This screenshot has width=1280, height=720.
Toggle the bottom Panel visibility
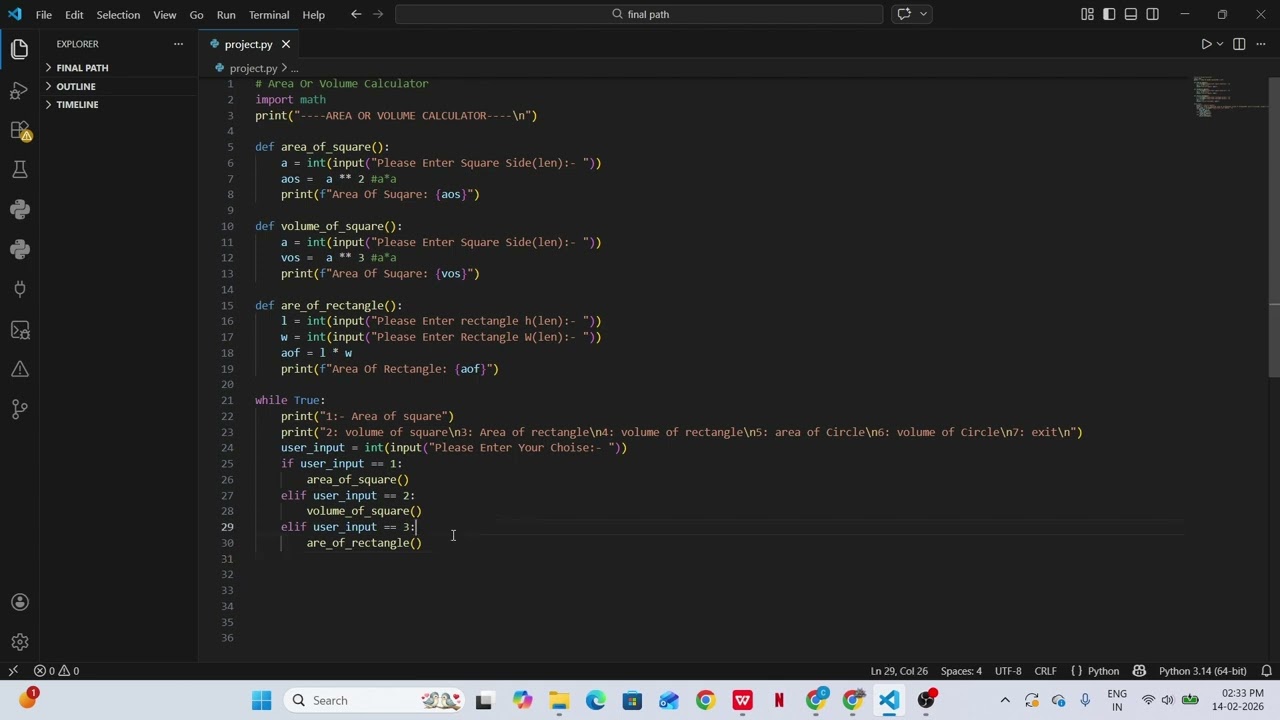coord(1131,14)
